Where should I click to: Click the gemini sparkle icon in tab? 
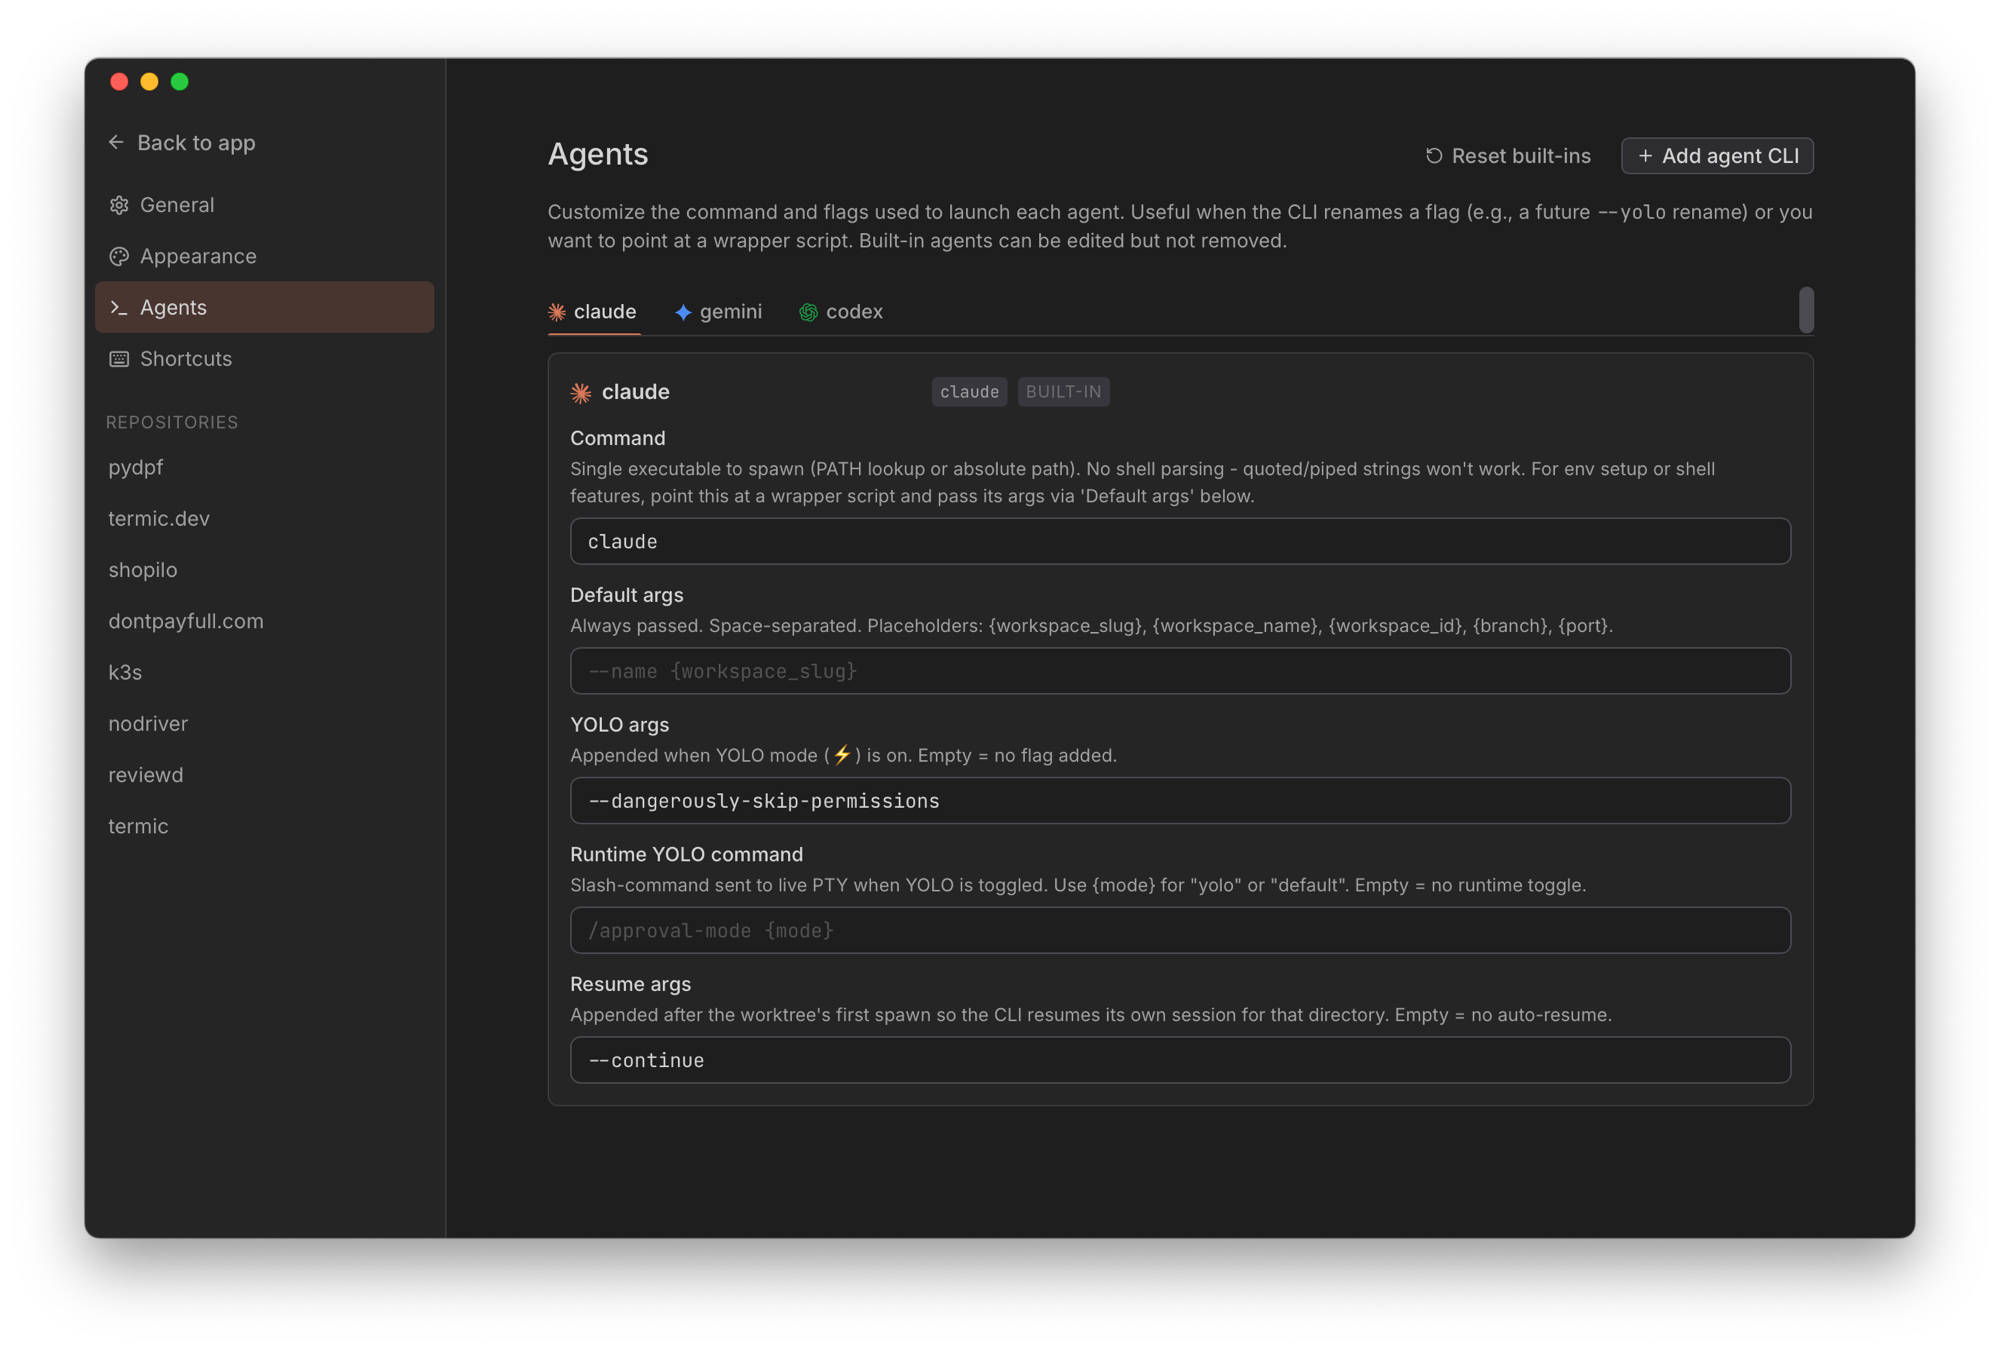pos(683,312)
